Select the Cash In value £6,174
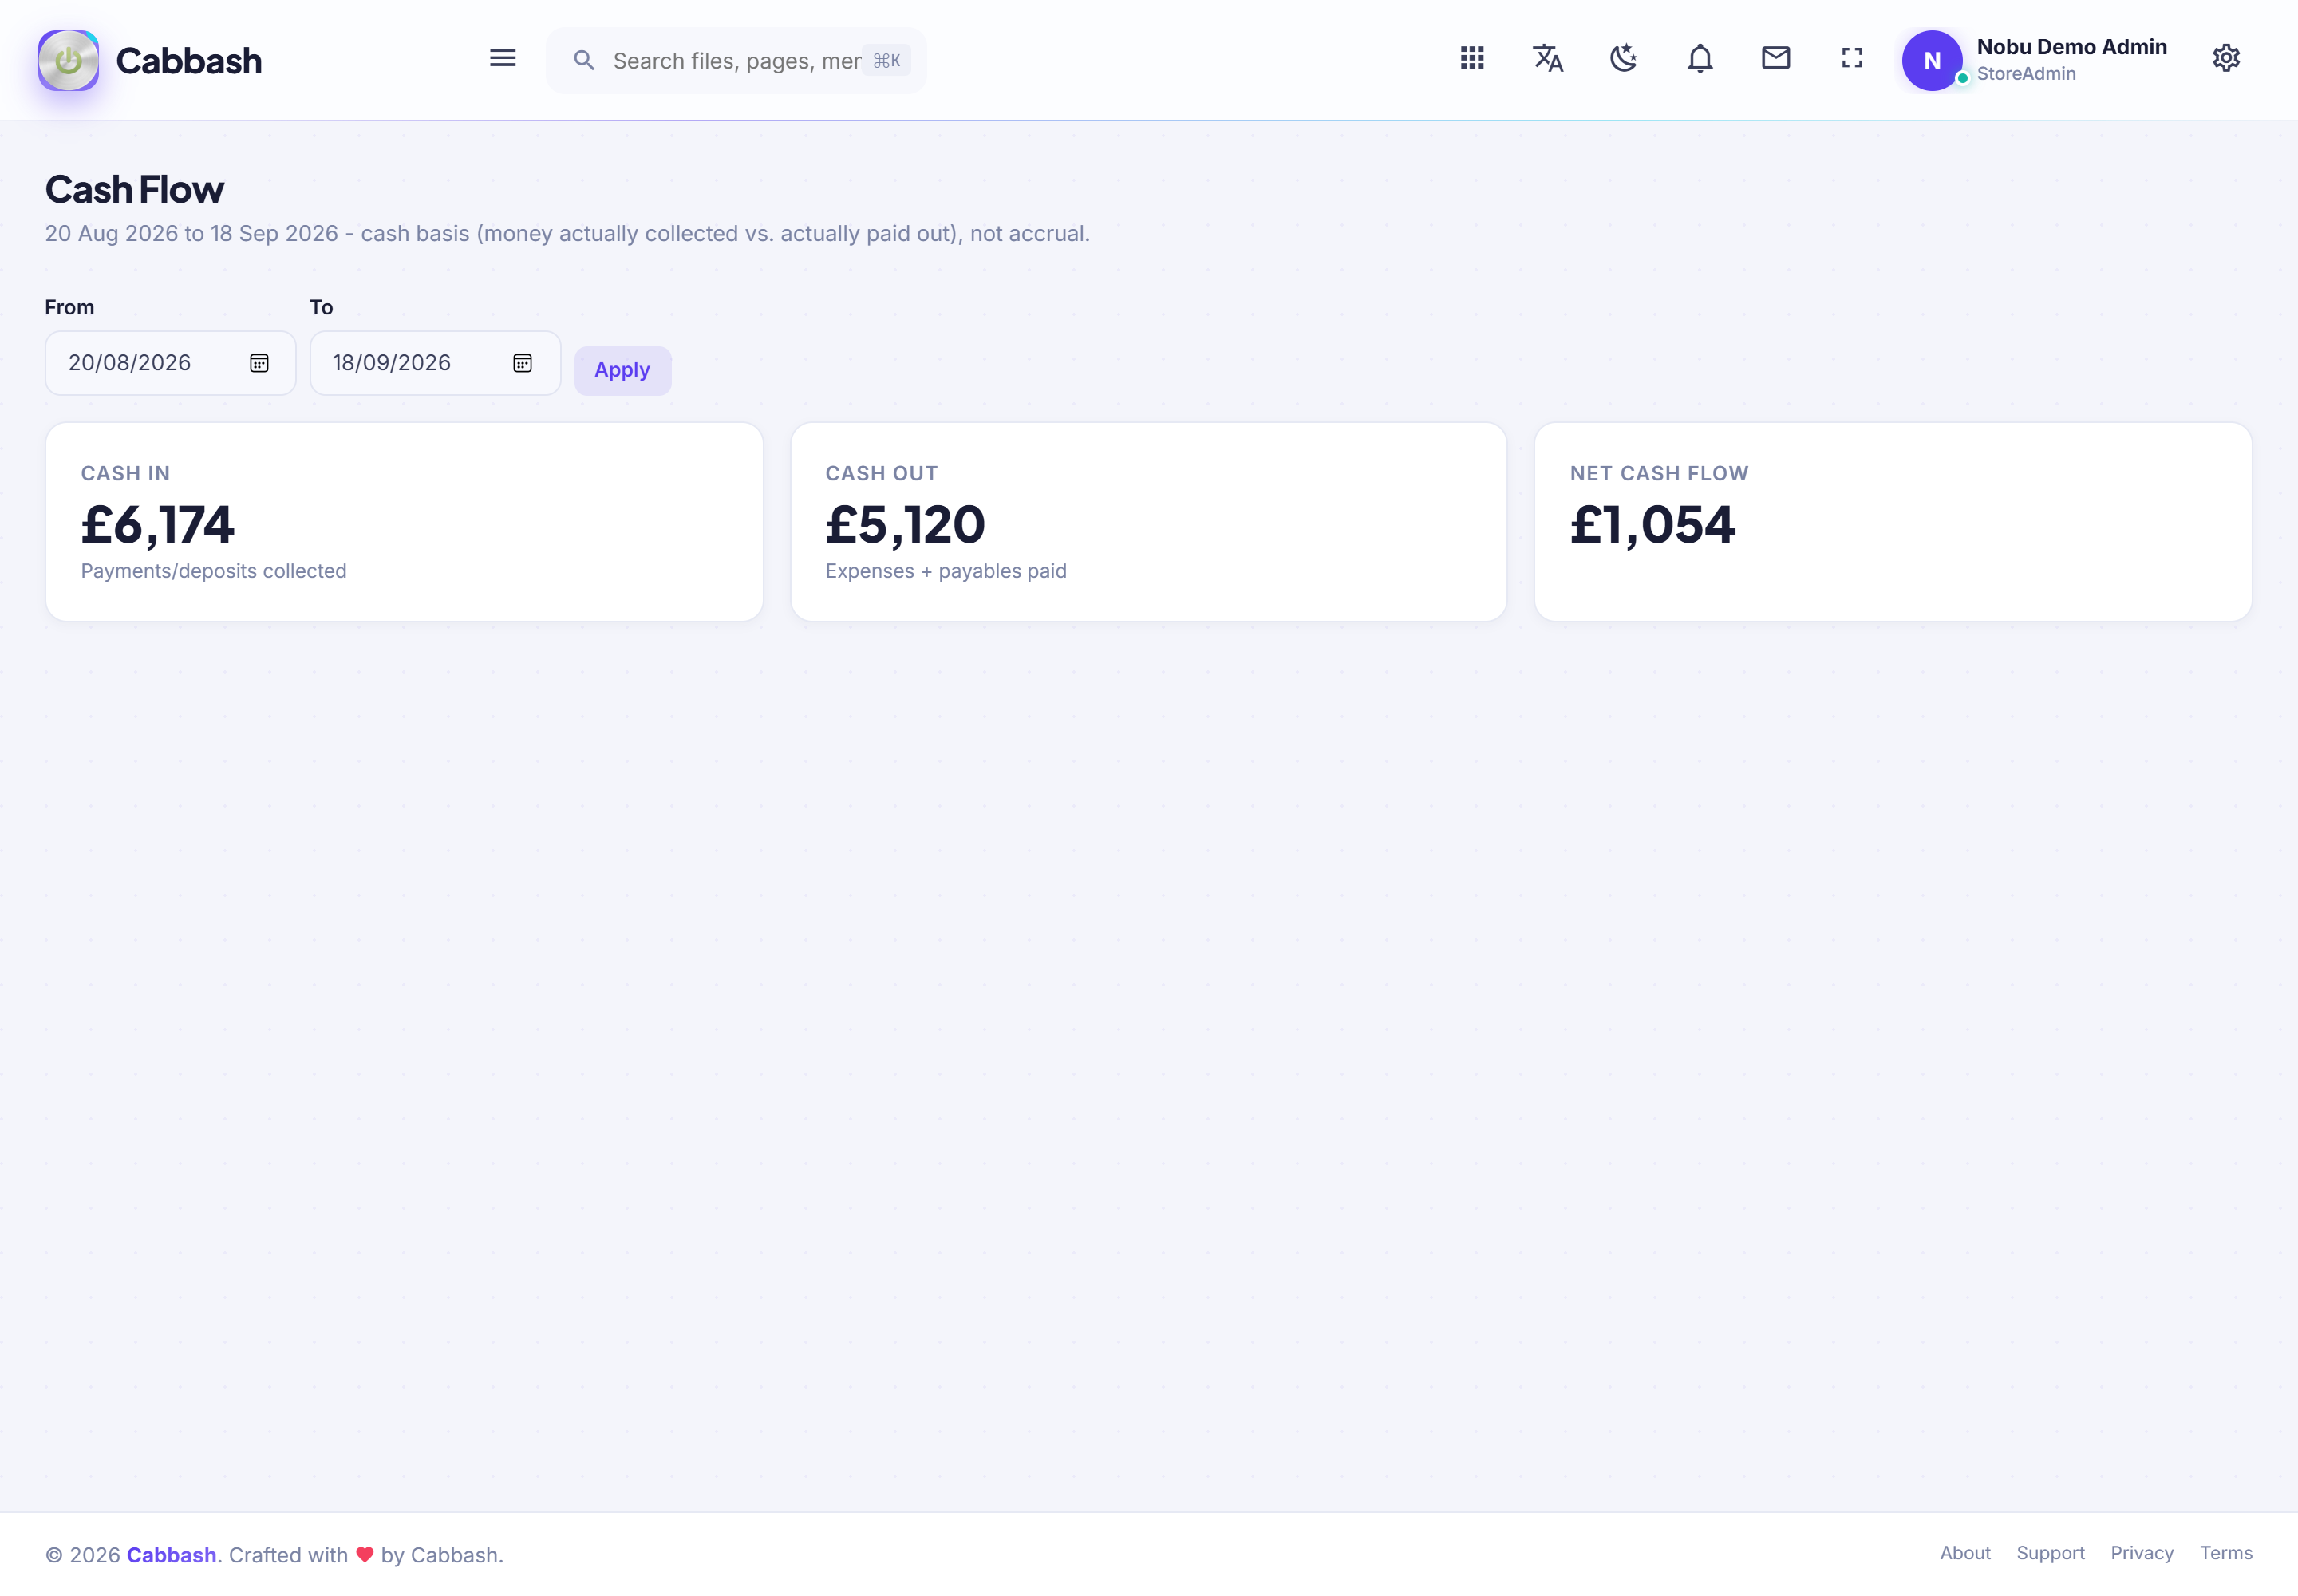2298x1596 pixels. [158, 524]
